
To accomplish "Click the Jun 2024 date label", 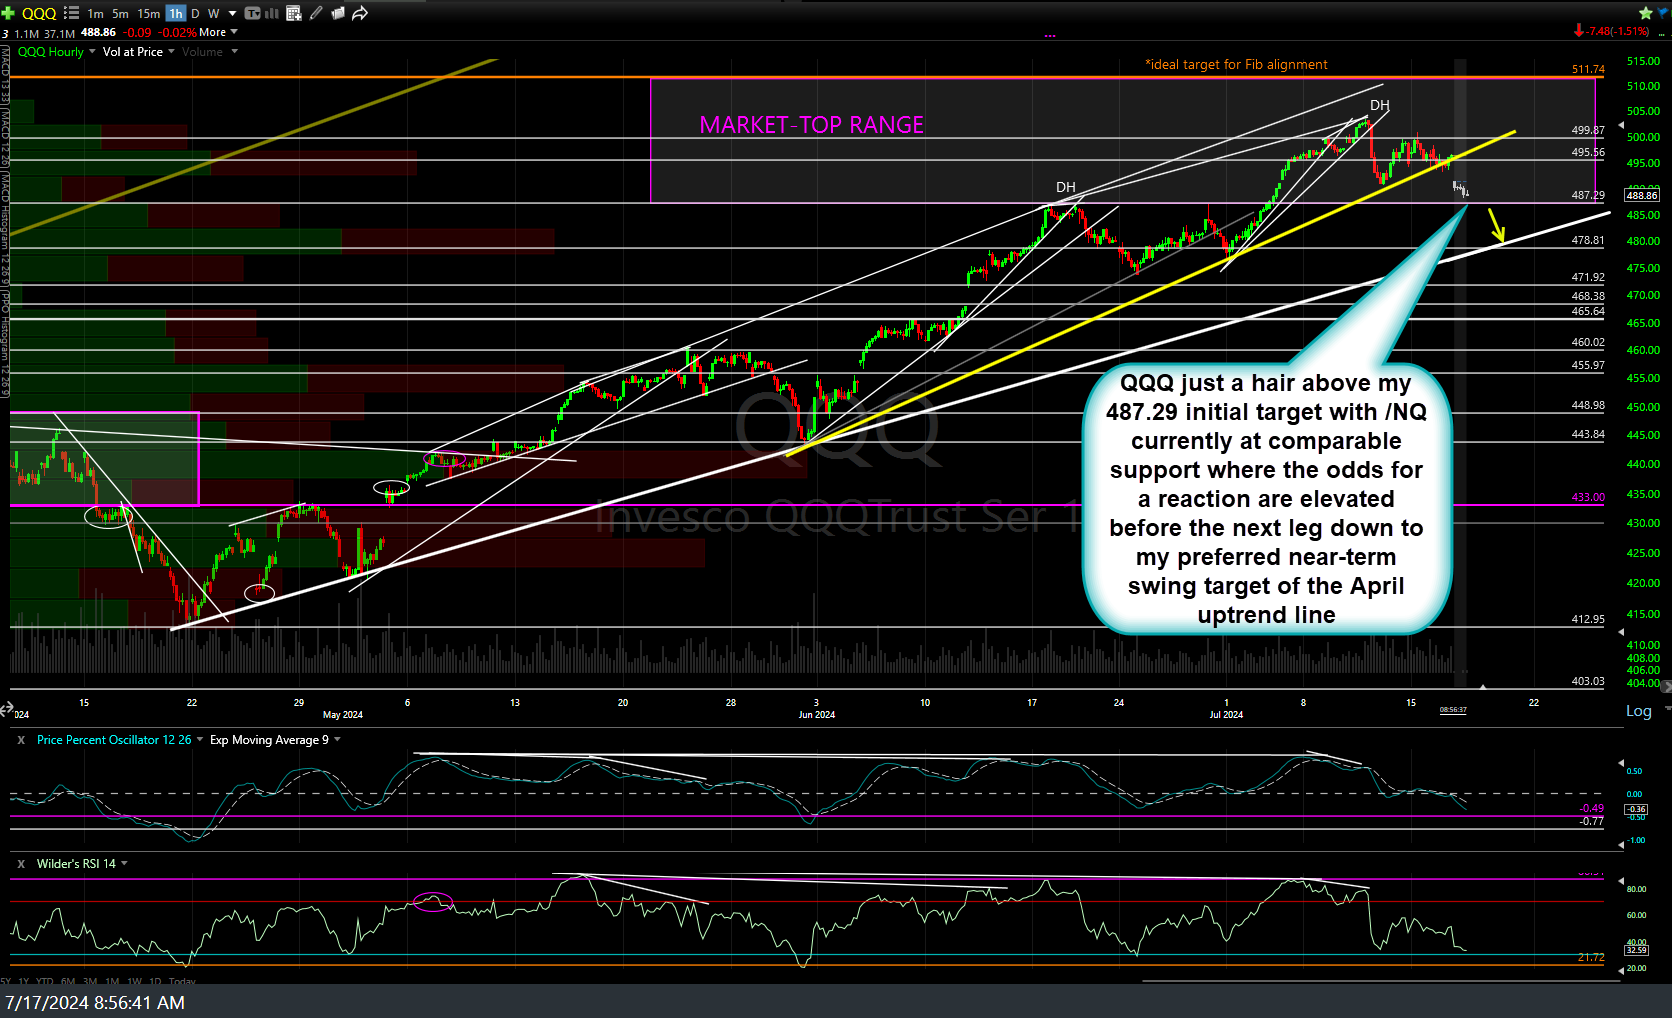I will click(x=817, y=715).
